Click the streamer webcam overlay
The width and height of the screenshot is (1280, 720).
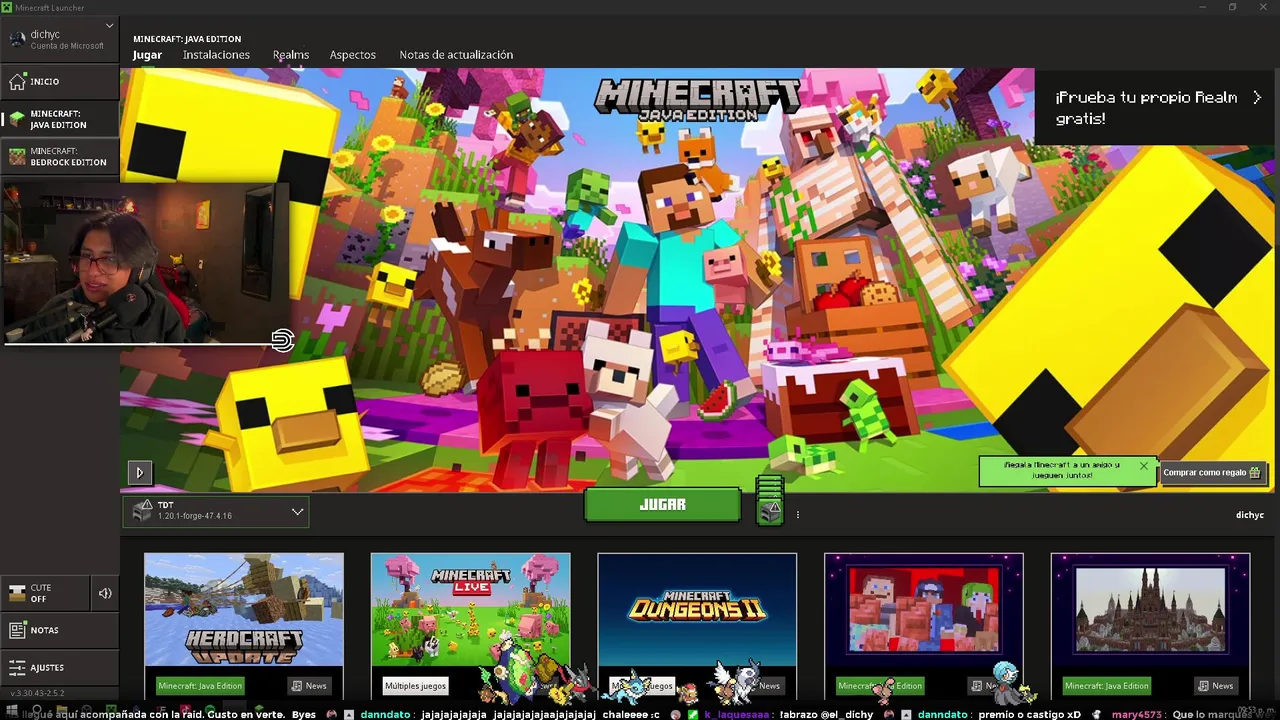(145, 263)
